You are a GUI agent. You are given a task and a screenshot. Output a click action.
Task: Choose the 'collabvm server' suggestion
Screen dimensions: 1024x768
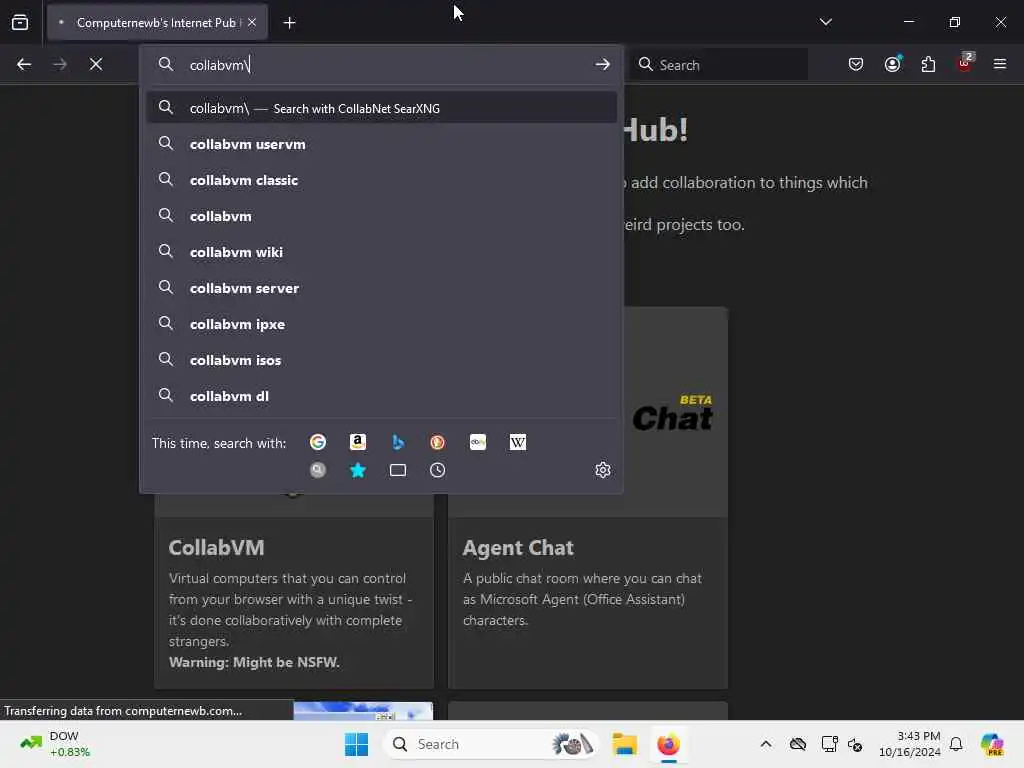pyautogui.click(x=382, y=288)
